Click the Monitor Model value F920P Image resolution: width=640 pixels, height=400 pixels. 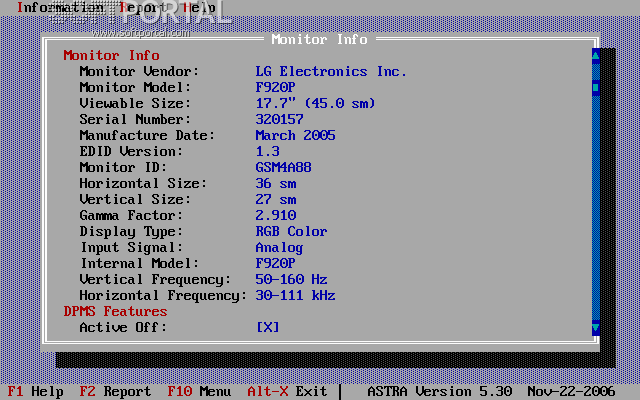point(276,87)
